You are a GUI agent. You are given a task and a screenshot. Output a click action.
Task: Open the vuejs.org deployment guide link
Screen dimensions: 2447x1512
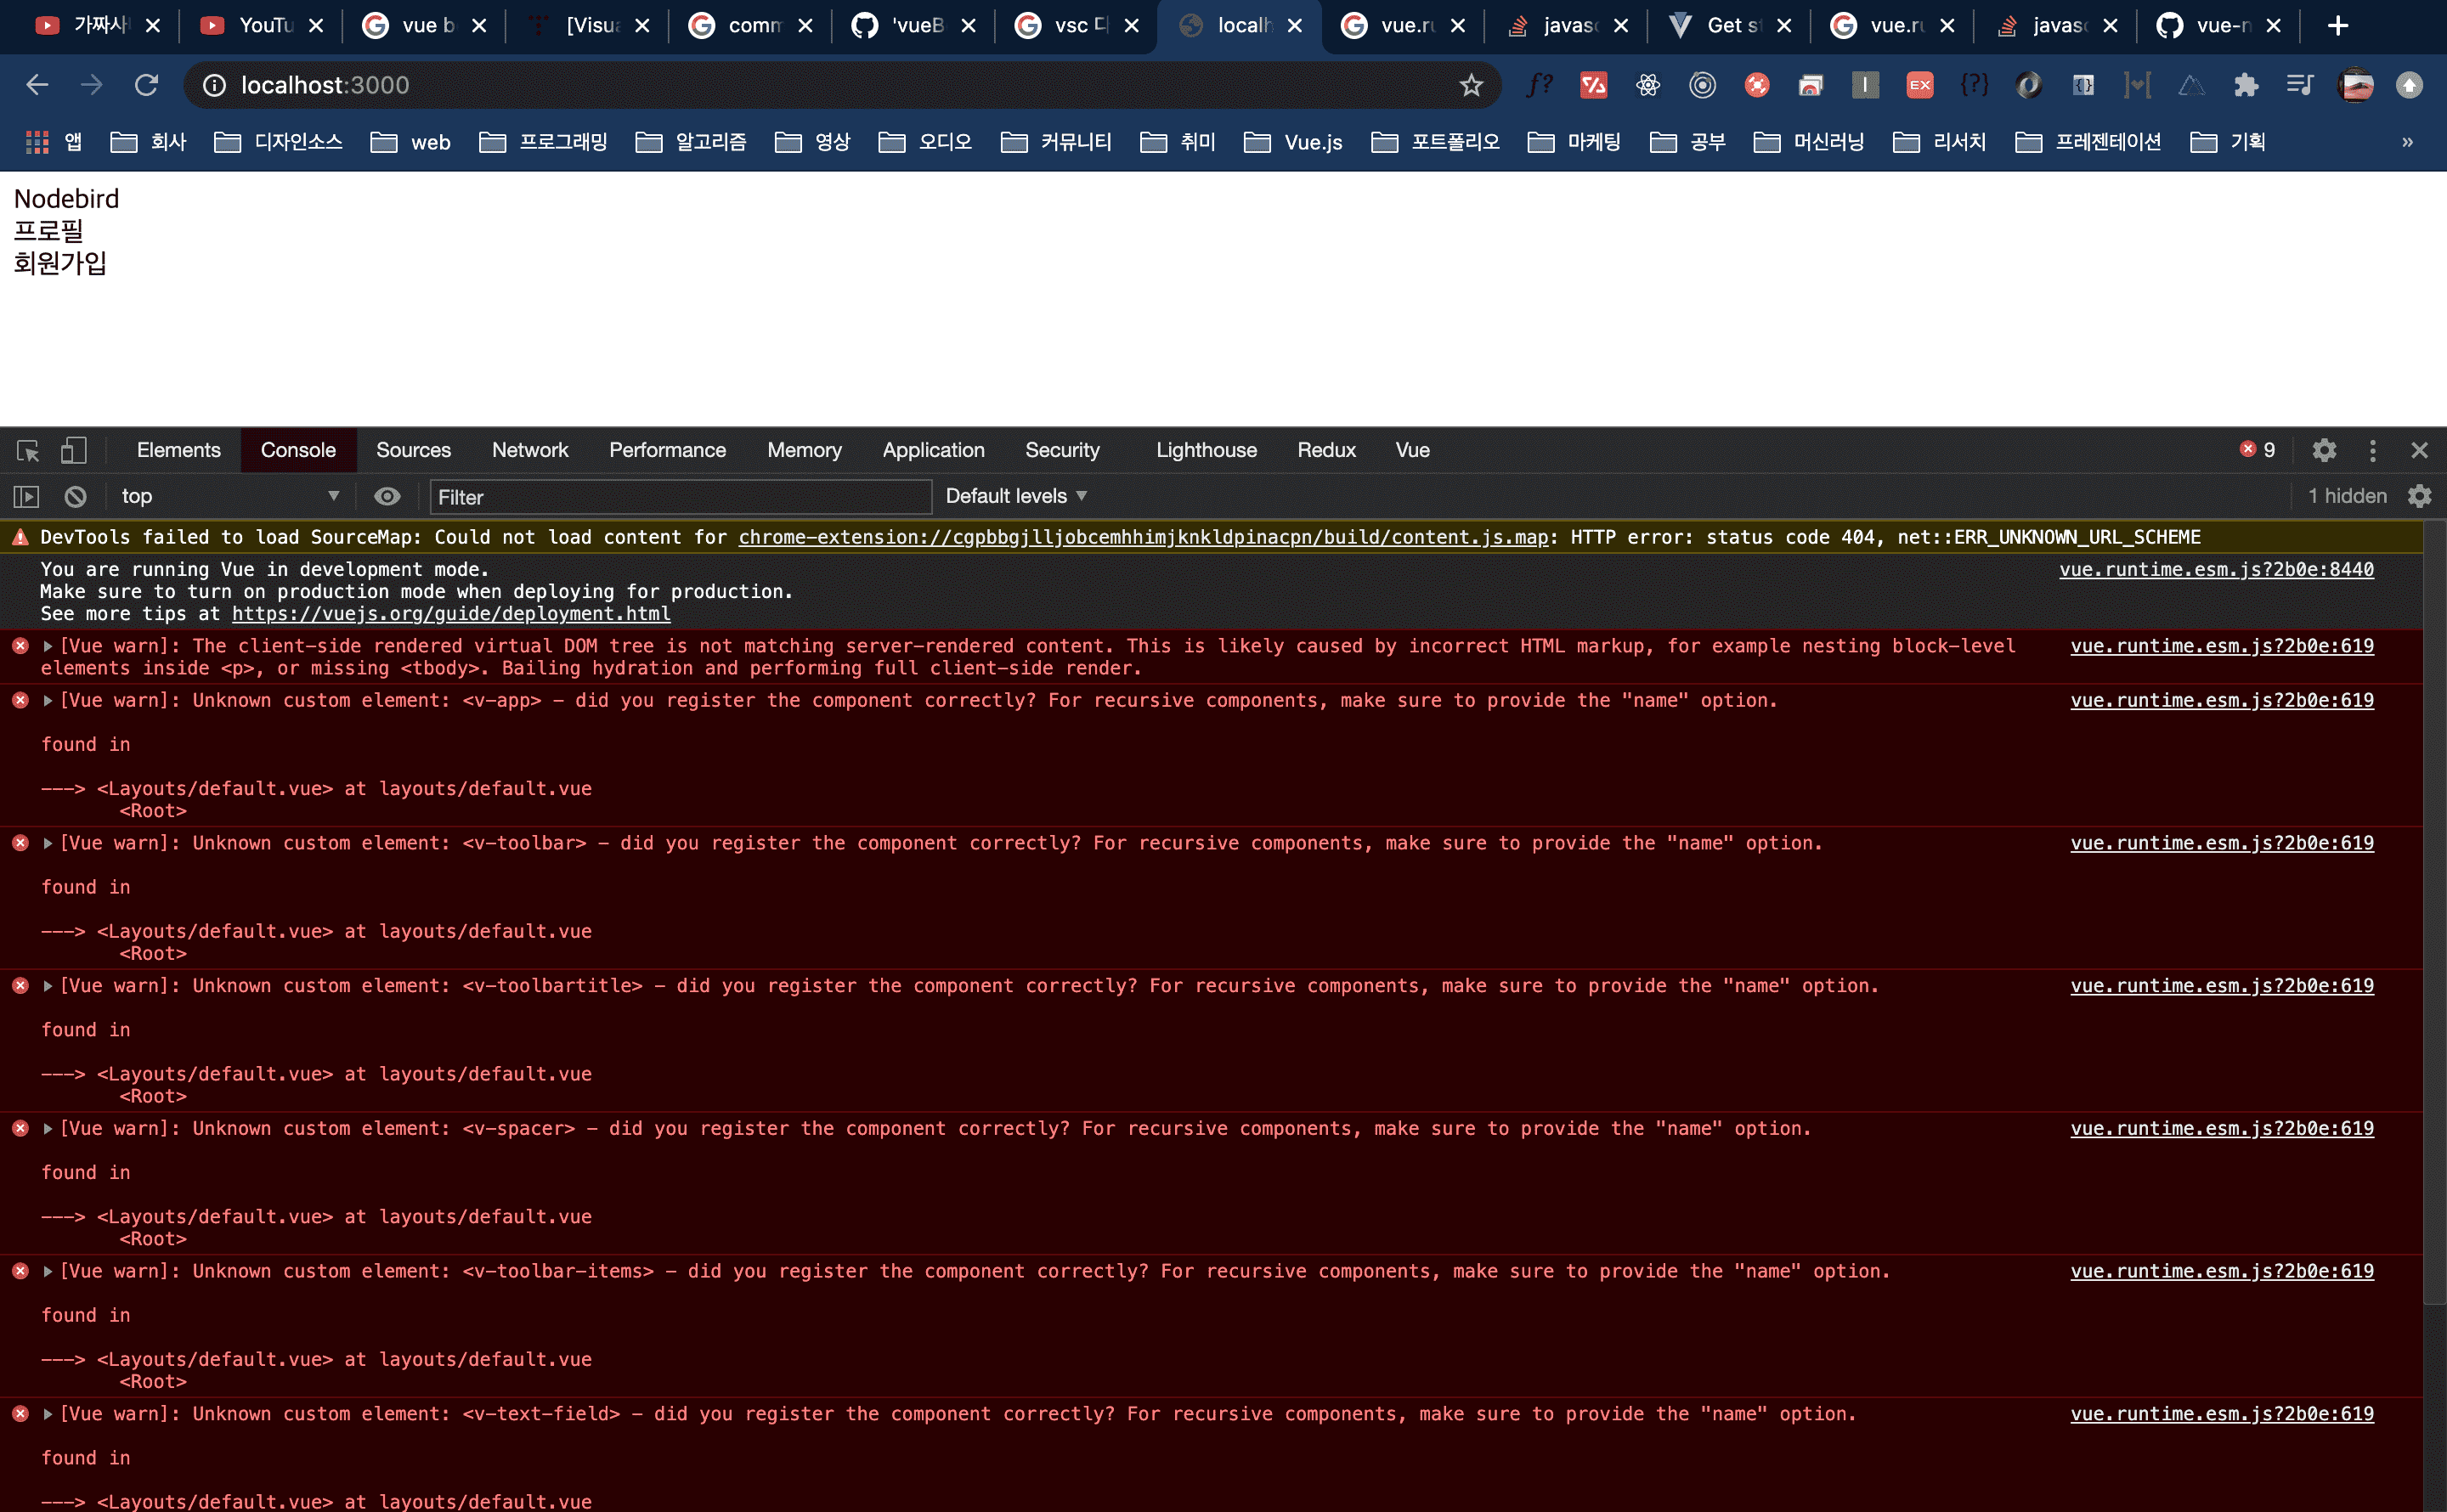(451, 614)
